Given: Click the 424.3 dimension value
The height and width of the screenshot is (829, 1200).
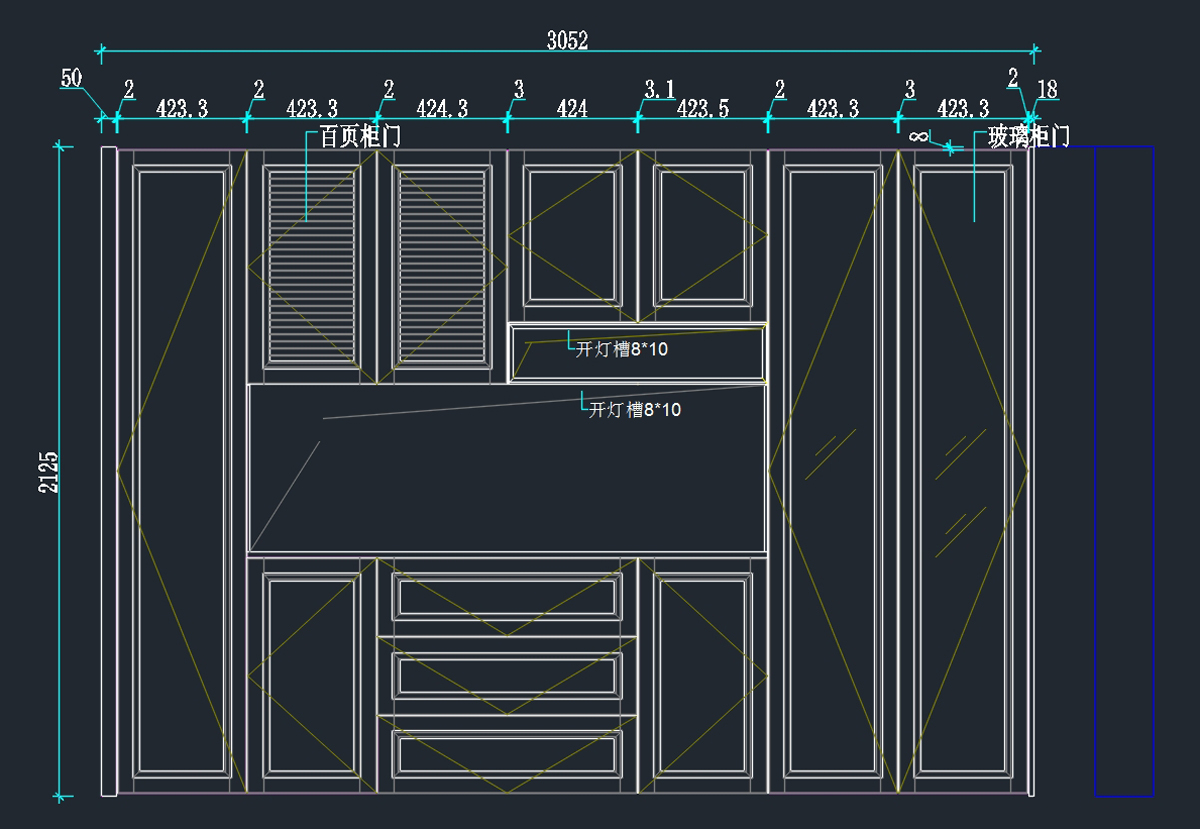Looking at the screenshot, I should [x=442, y=108].
